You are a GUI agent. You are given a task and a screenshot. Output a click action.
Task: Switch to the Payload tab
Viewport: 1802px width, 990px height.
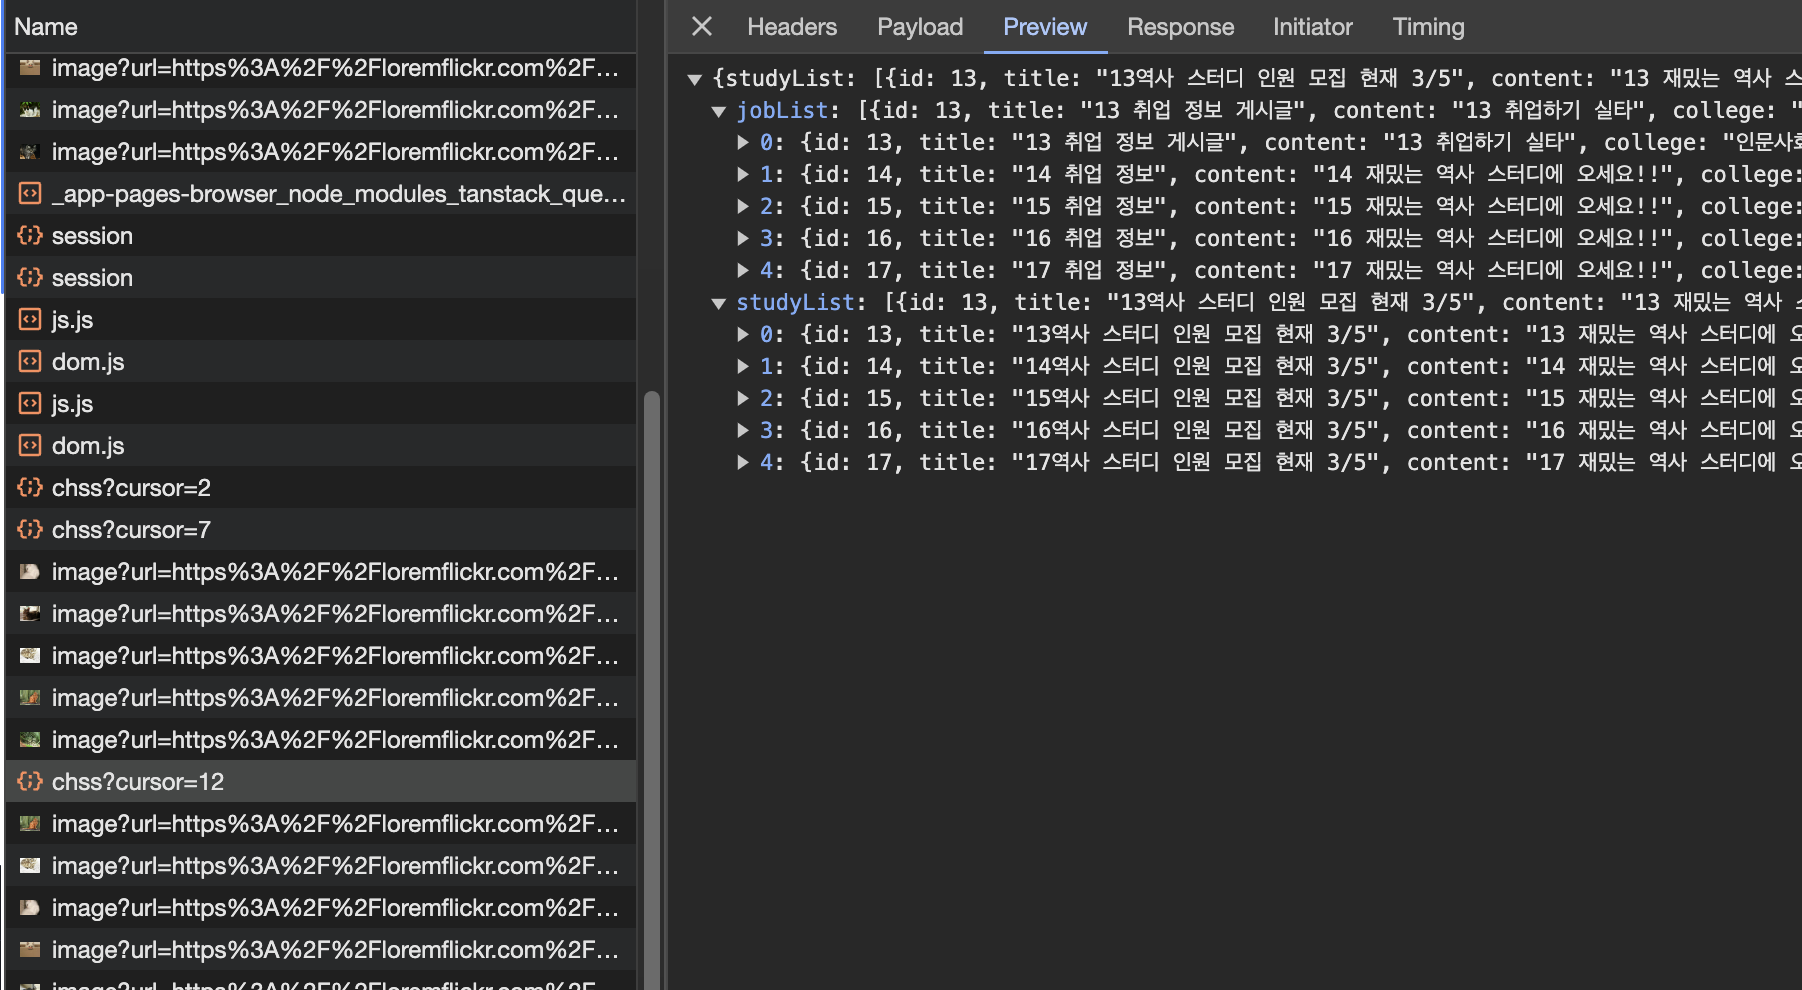920,27
